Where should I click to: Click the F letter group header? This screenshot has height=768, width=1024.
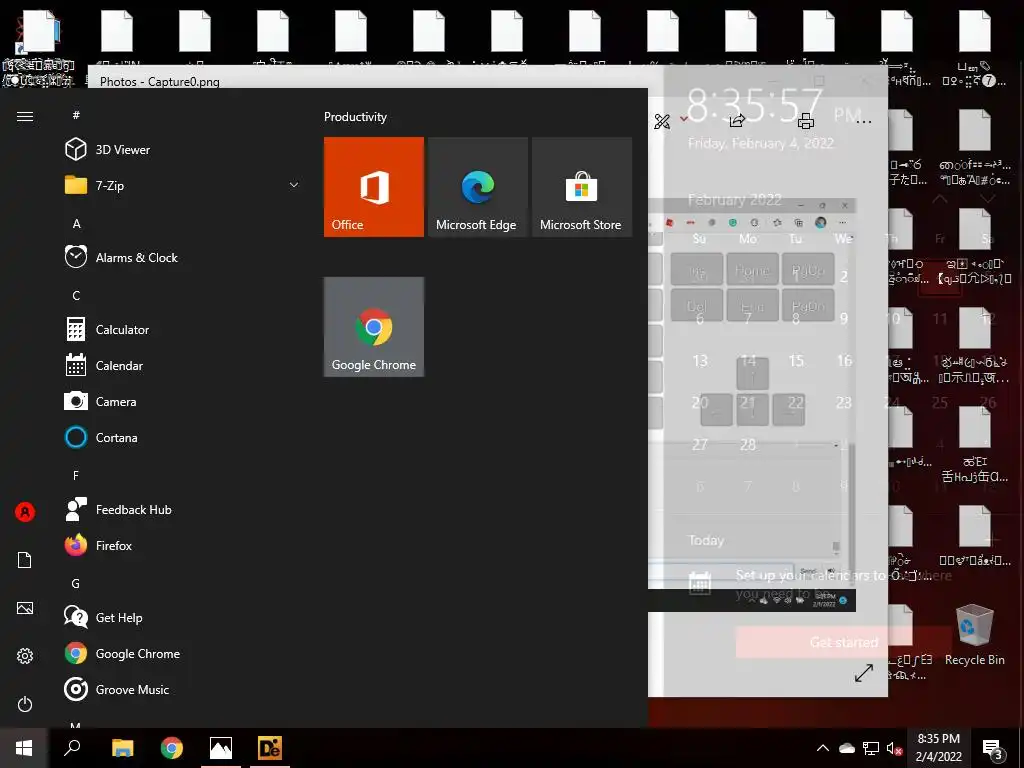76,475
